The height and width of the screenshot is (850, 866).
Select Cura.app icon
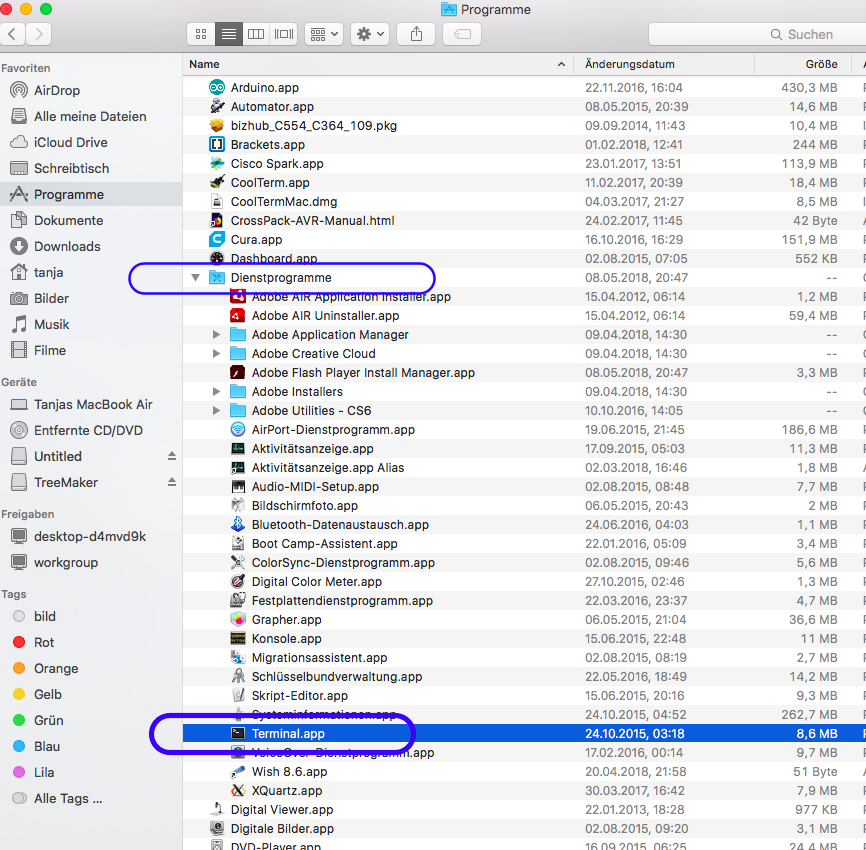[217, 239]
